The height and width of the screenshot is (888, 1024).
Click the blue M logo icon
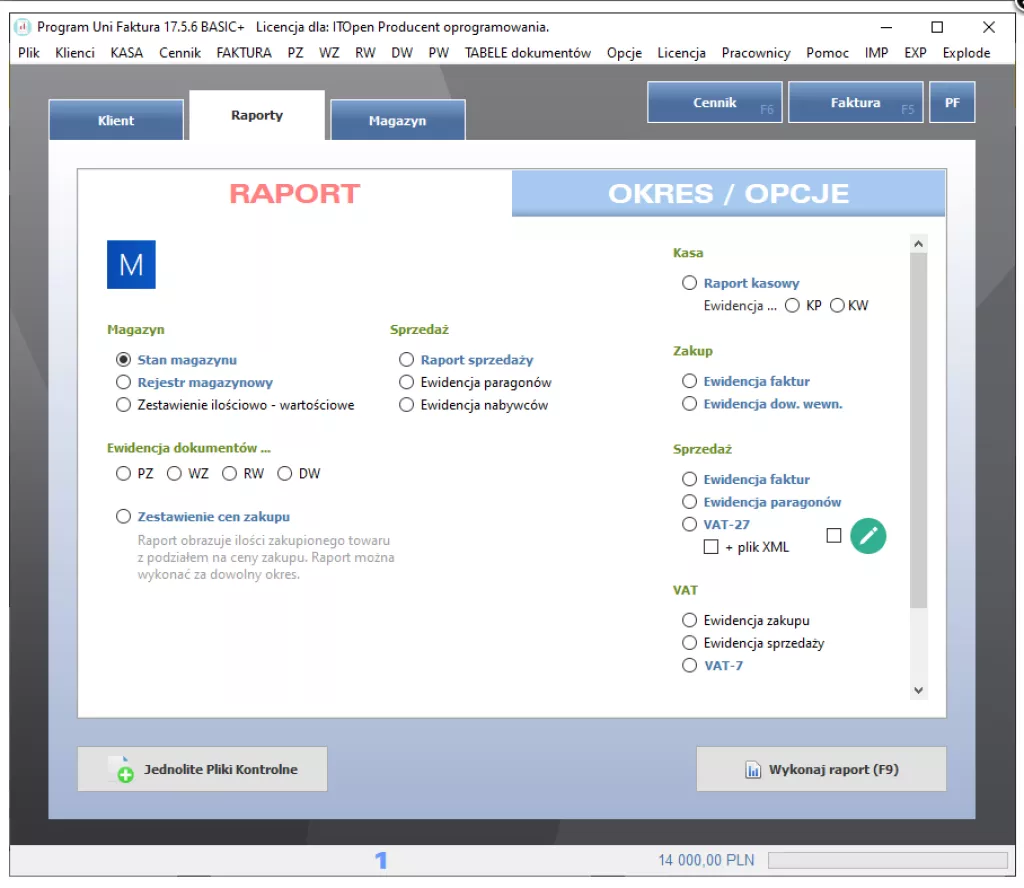coord(131,264)
